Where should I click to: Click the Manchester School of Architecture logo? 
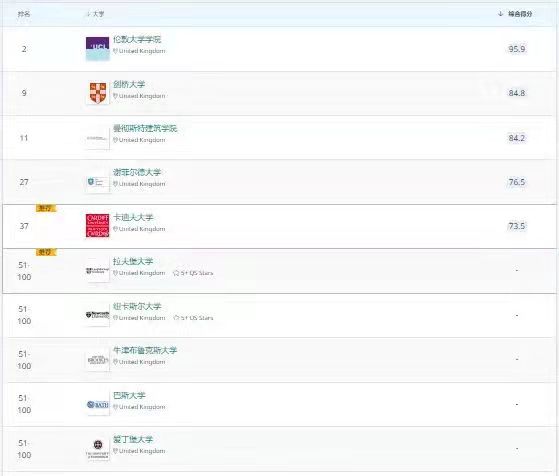tap(97, 138)
